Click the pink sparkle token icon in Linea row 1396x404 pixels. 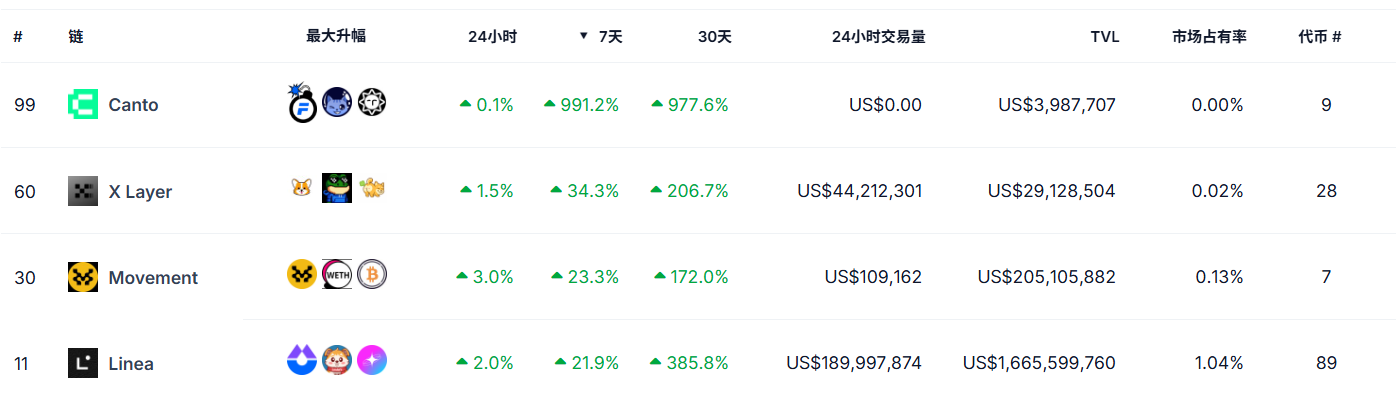point(372,360)
